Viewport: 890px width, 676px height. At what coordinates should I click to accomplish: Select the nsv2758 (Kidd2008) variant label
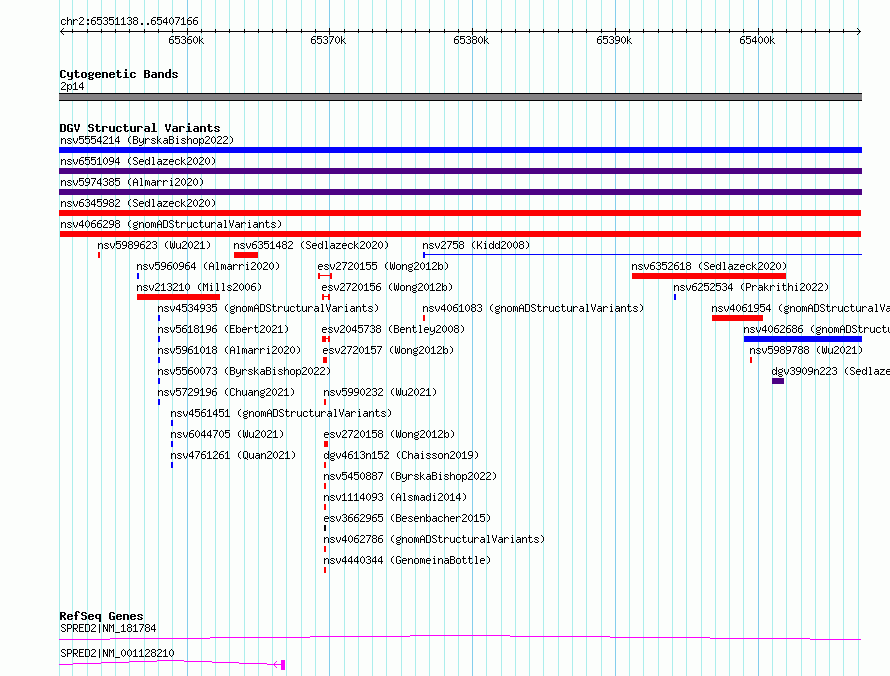476,245
